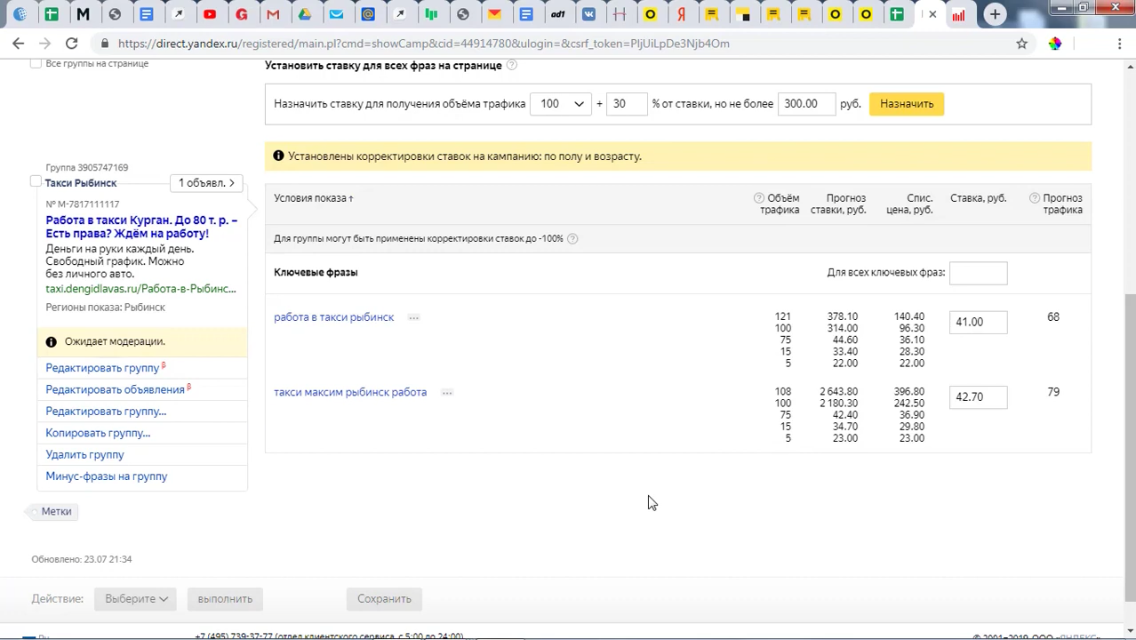Screen dimensions: 1136x640
Task: Click 'Редактировать объявления' link
Action: click(115, 390)
